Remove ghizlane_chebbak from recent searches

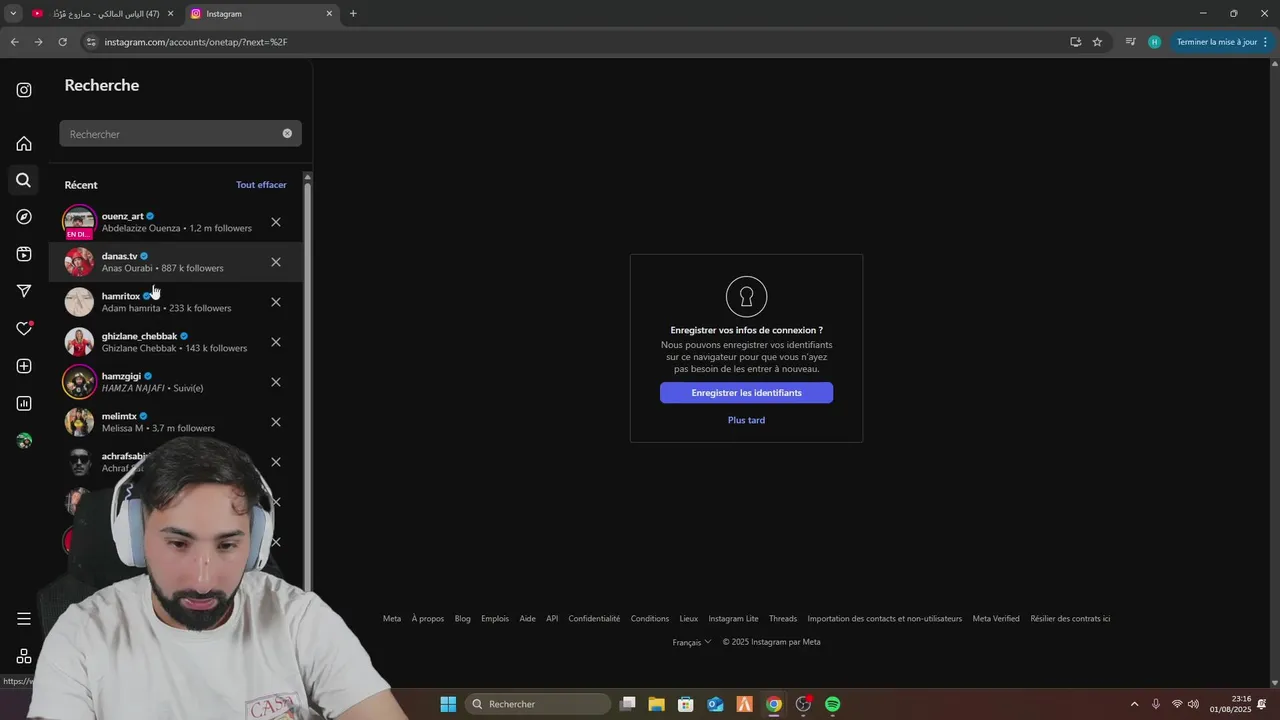click(x=276, y=342)
